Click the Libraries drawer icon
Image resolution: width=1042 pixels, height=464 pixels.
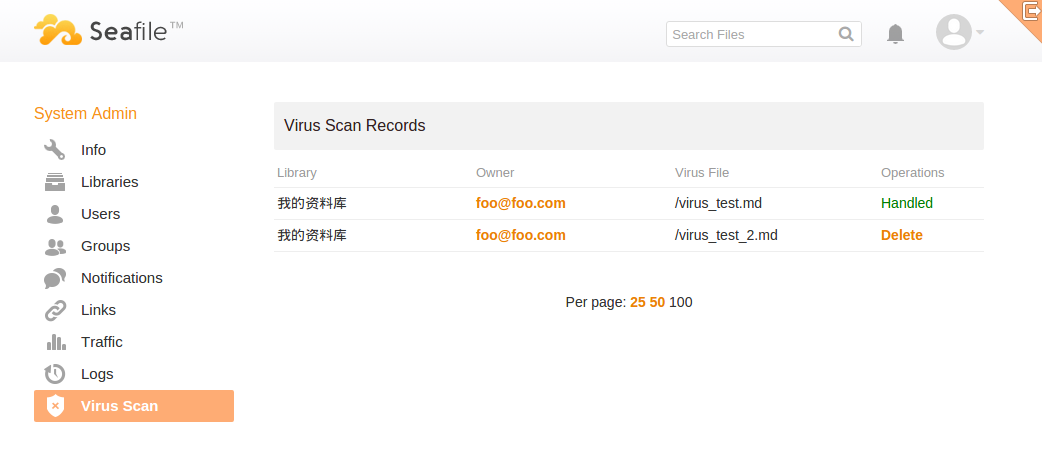click(55, 182)
